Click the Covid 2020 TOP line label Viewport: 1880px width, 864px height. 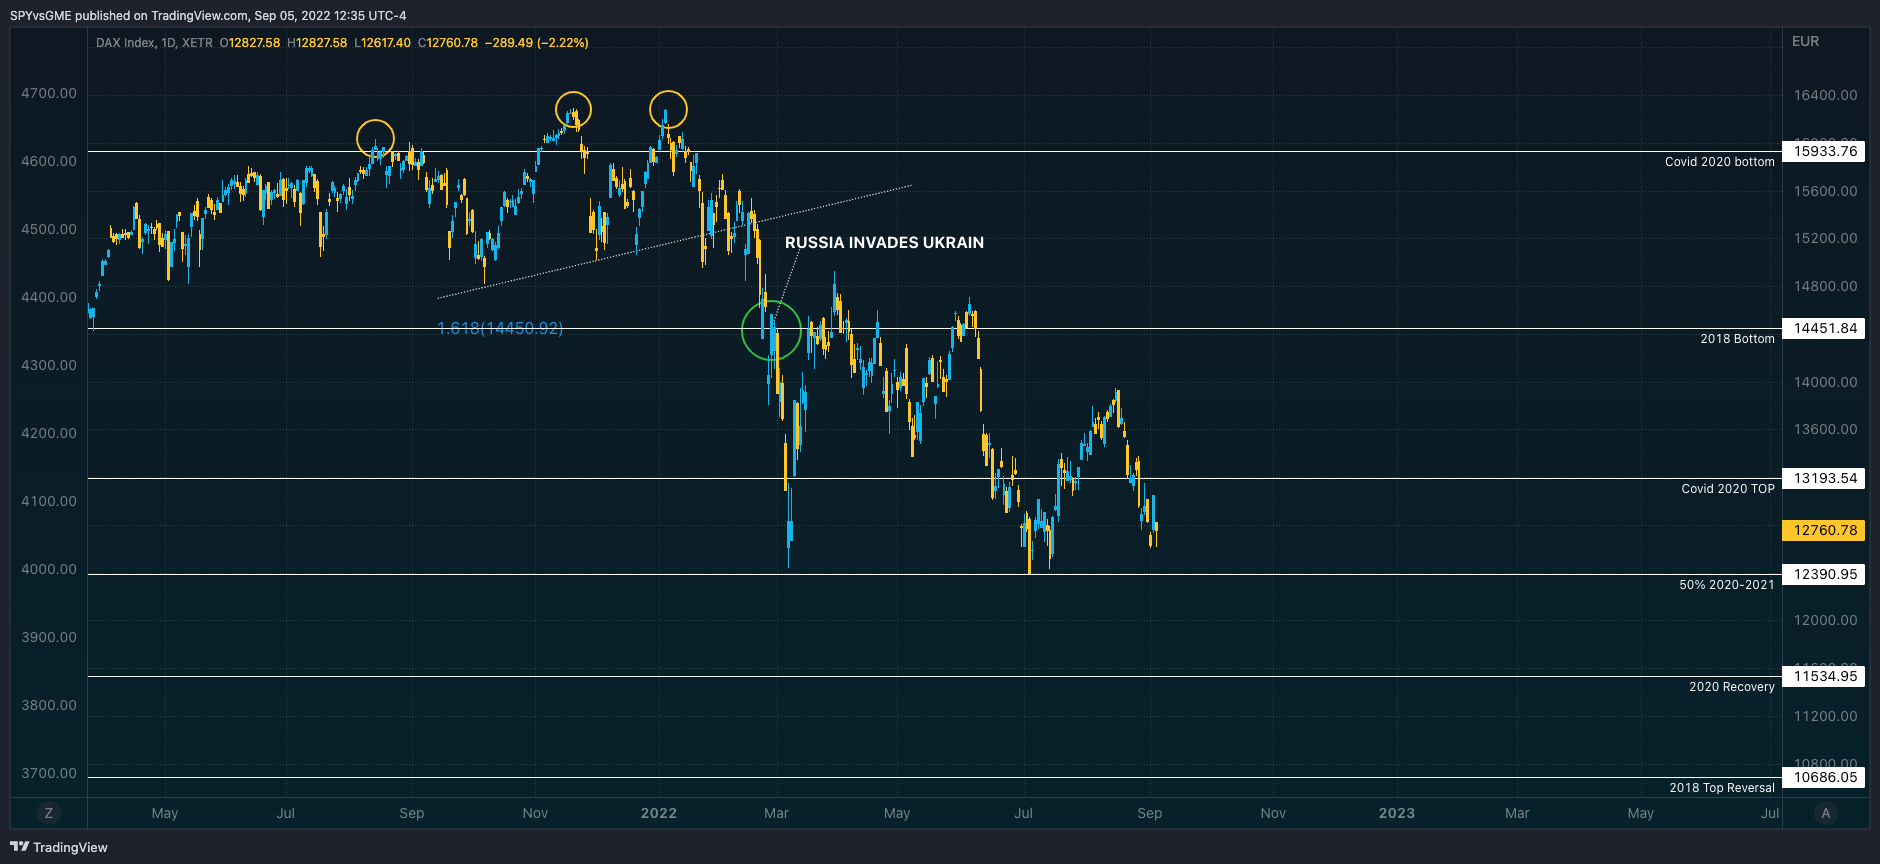pos(1727,488)
